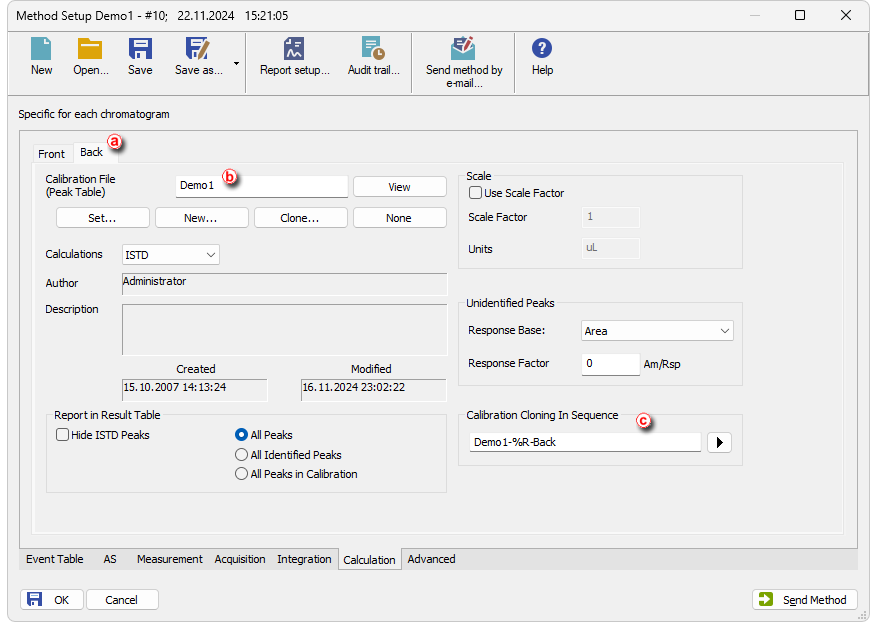Open the Response Base dropdown
Image resolution: width=877 pixels, height=629 pixels.
click(657, 331)
